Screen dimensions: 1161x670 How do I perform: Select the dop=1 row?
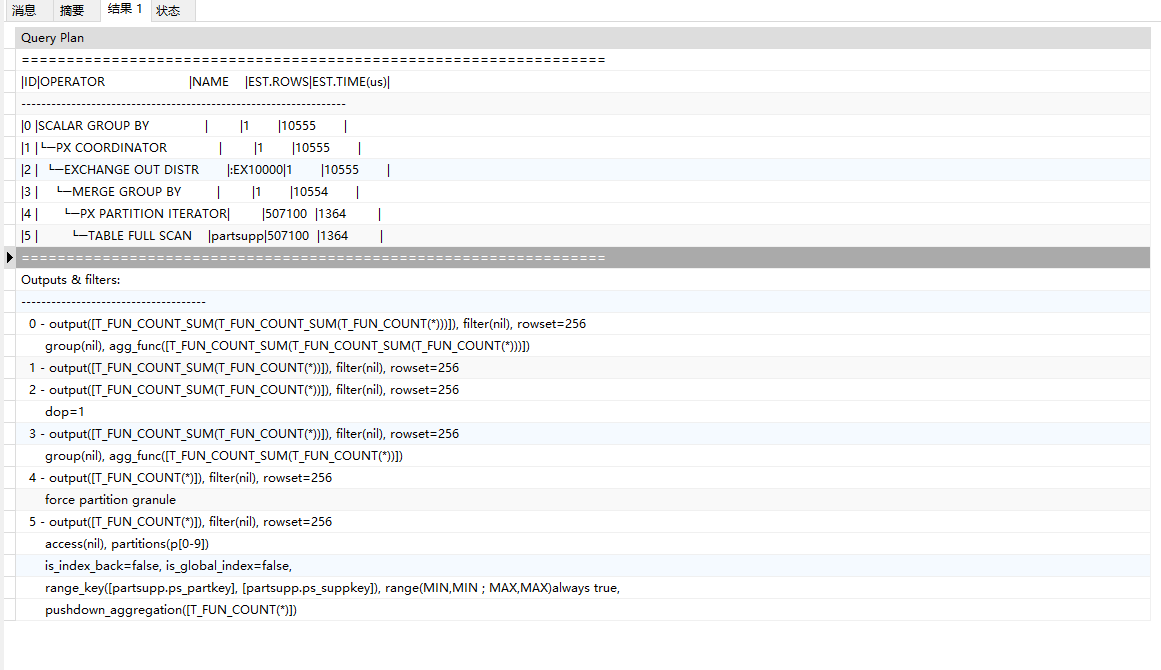[66, 412]
